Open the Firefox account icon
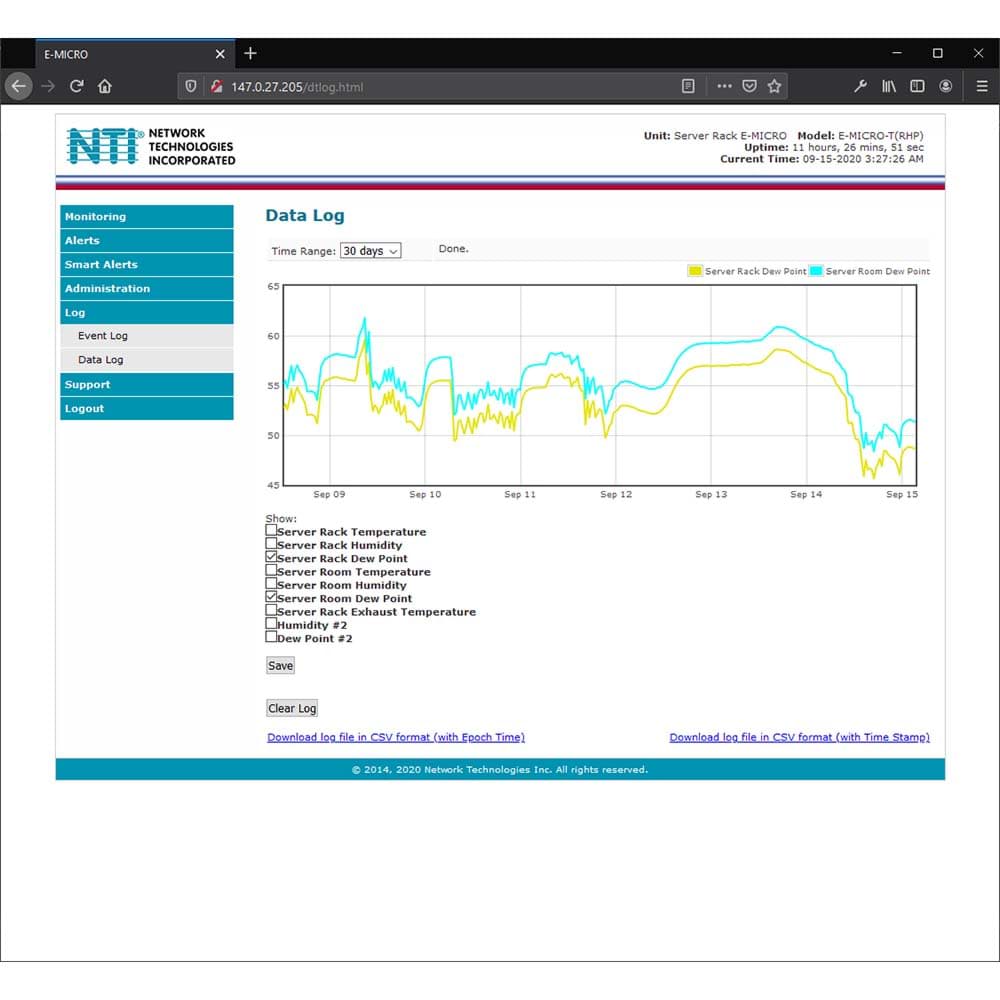 tap(946, 86)
